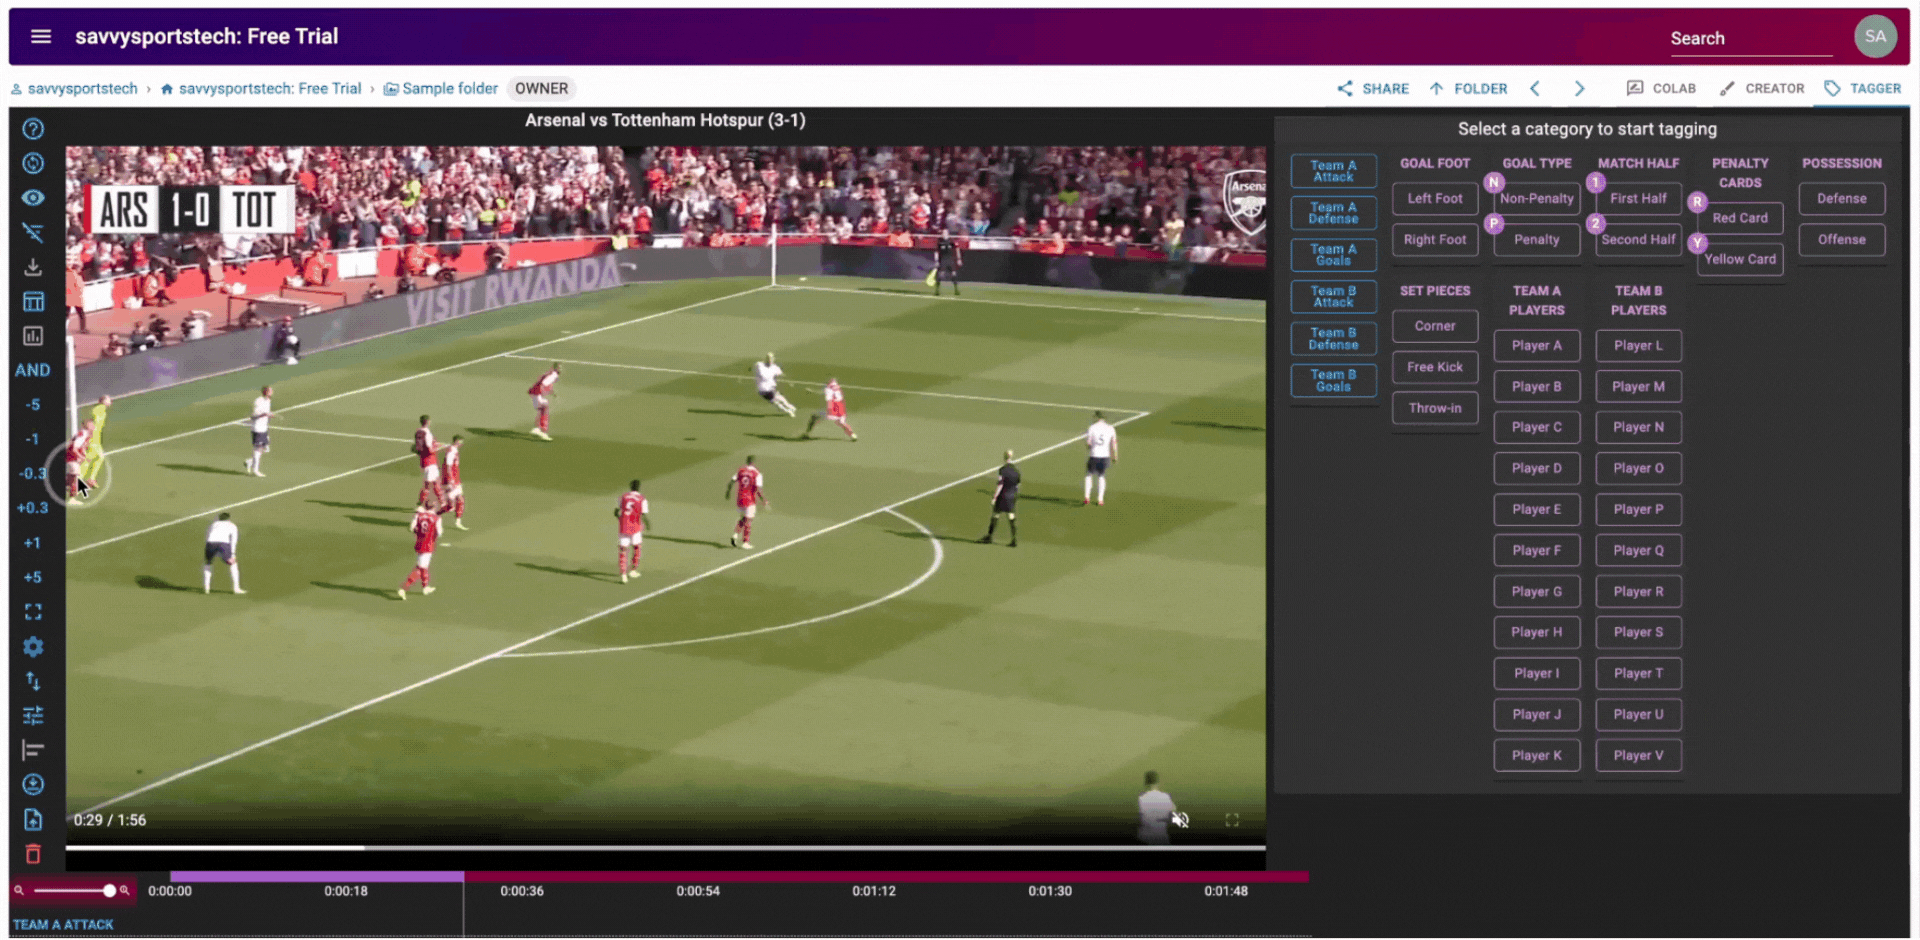The width and height of the screenshot is (1920, 940).
Task: Select the Defense possession tag
Action: [1842, 199]
